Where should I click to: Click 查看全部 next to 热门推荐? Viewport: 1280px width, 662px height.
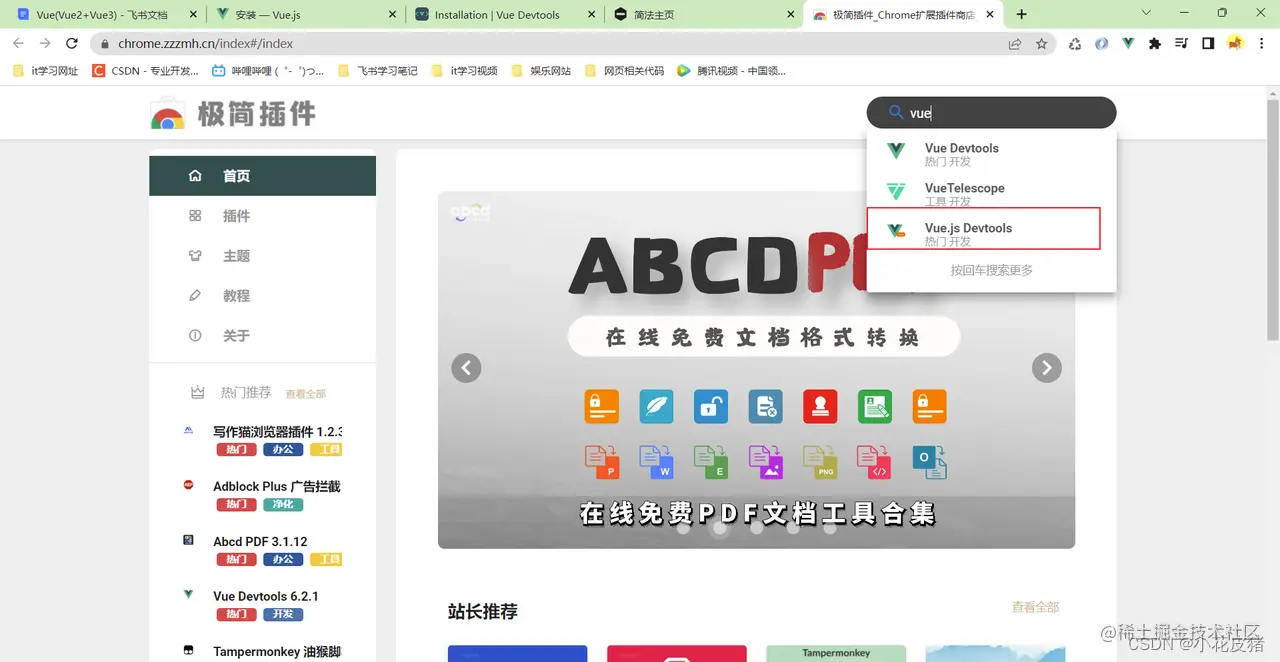point(305,392)
